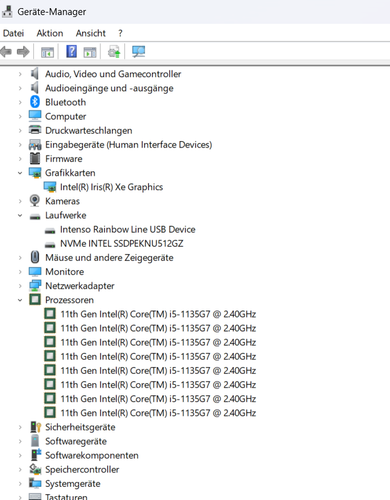
Task: Select the Audioeingänge und -ausgänge label
Action: pos(109,88)
